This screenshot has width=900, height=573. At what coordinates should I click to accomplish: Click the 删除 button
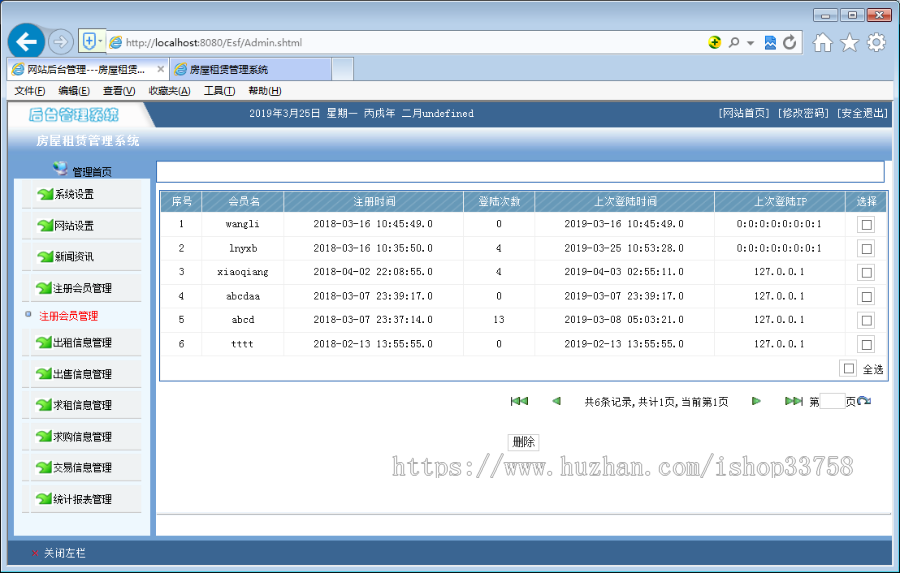click(523, 442)
